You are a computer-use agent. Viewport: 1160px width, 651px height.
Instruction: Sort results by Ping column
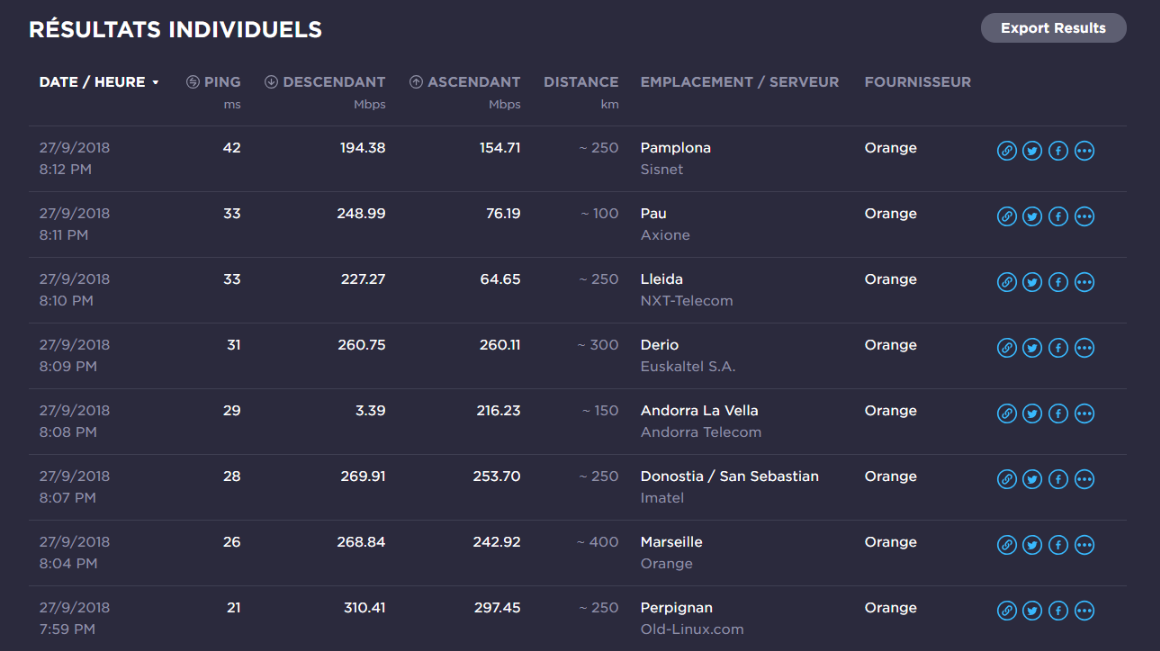click(214, 82)
